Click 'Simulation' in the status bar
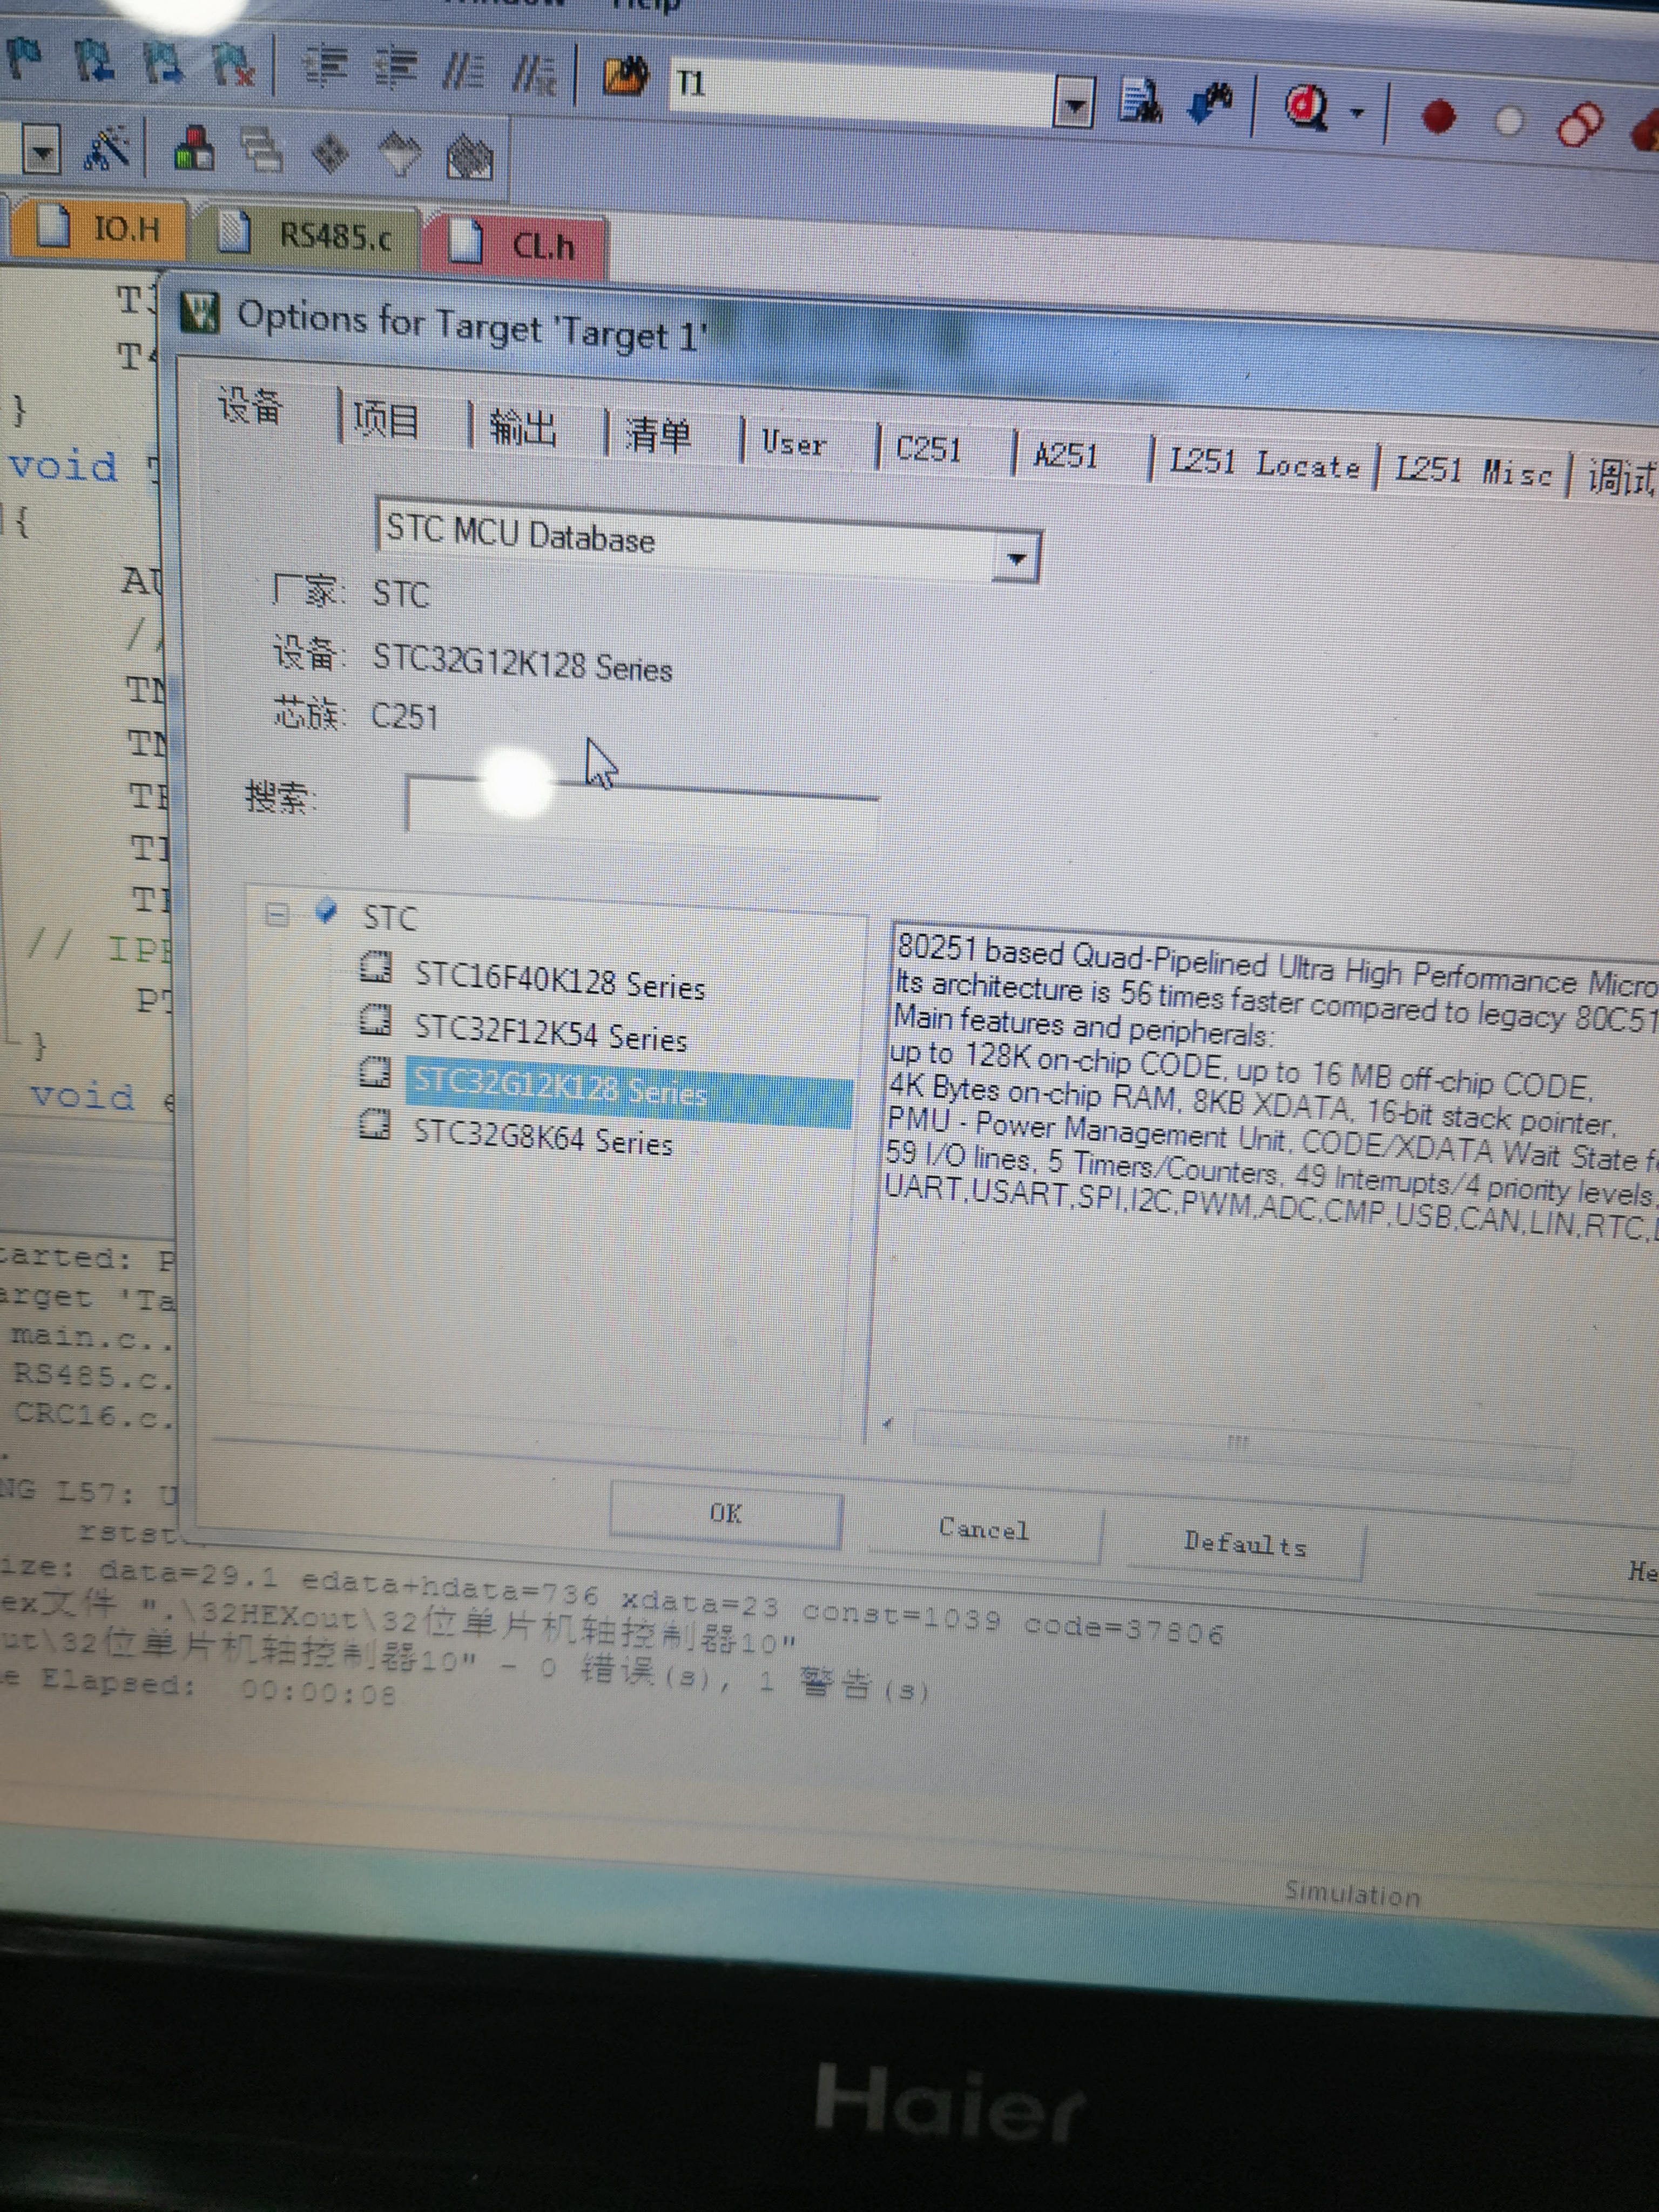The image size is (1659, 2212). coord(1352,1893)
